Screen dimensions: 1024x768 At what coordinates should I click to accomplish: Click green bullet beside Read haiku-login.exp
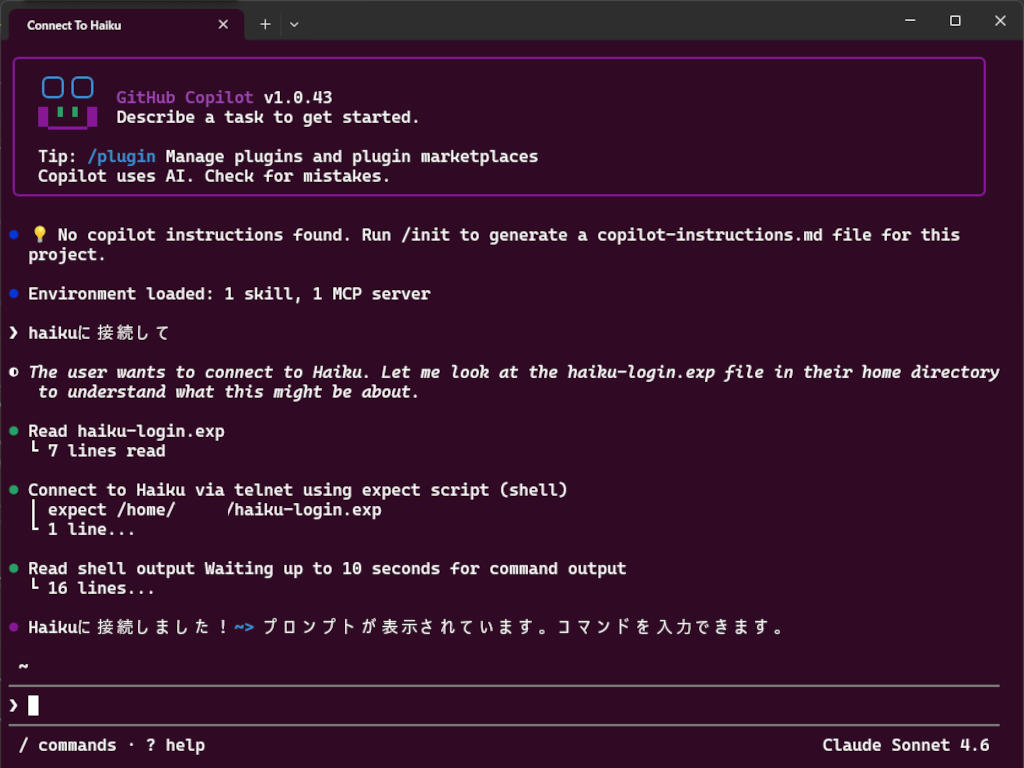[14, 431]
